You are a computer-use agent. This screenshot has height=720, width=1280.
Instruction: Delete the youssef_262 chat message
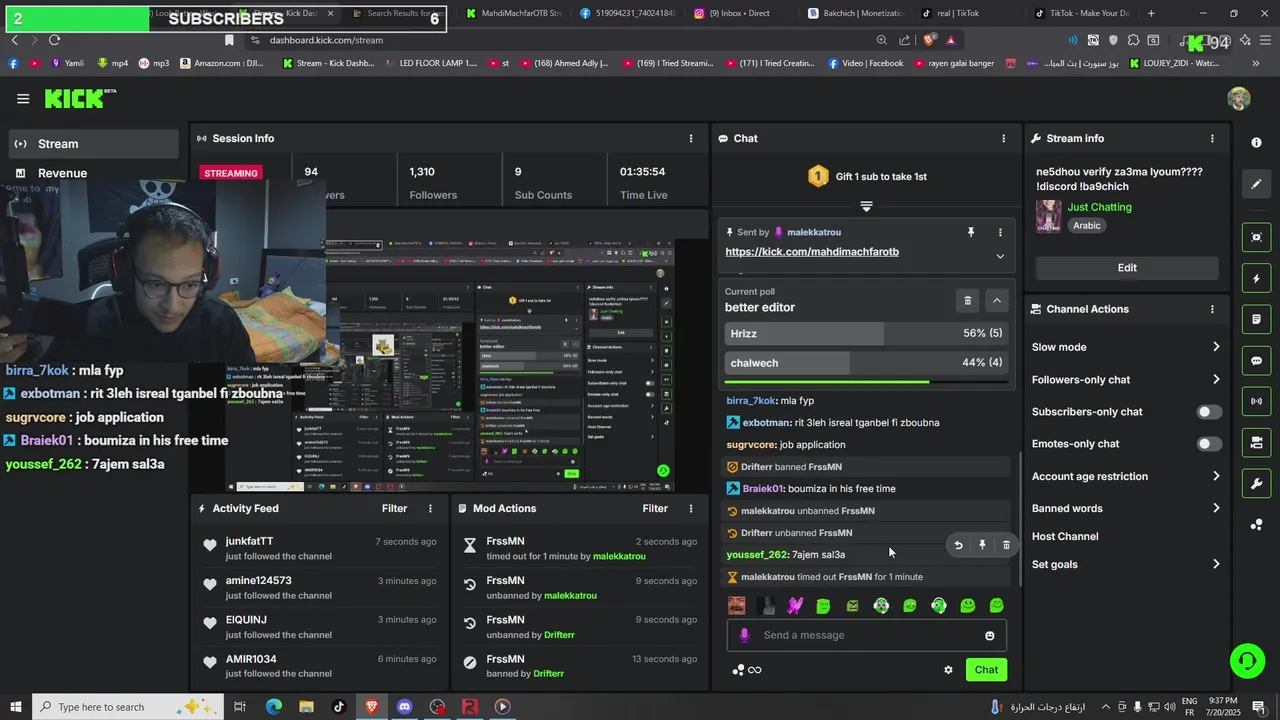tap(1006, 545)
